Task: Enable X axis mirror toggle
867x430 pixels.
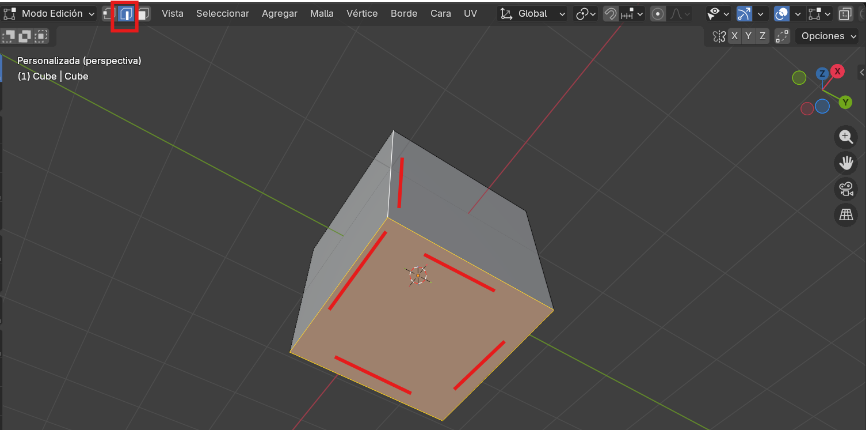Action: click(735, 36)
